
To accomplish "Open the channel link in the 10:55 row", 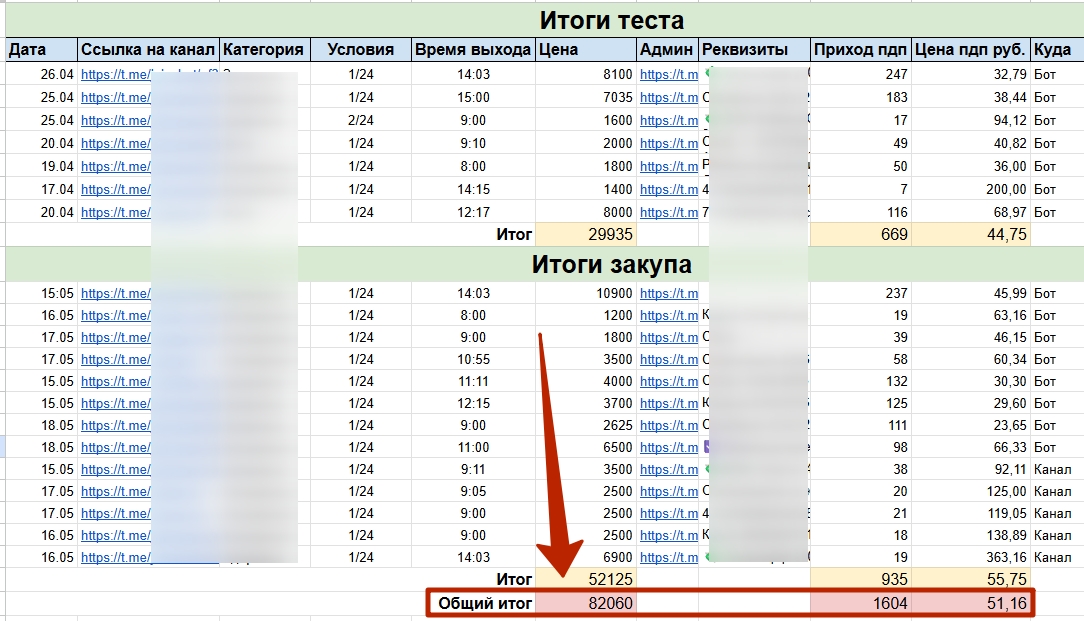I will click(115, 360).
